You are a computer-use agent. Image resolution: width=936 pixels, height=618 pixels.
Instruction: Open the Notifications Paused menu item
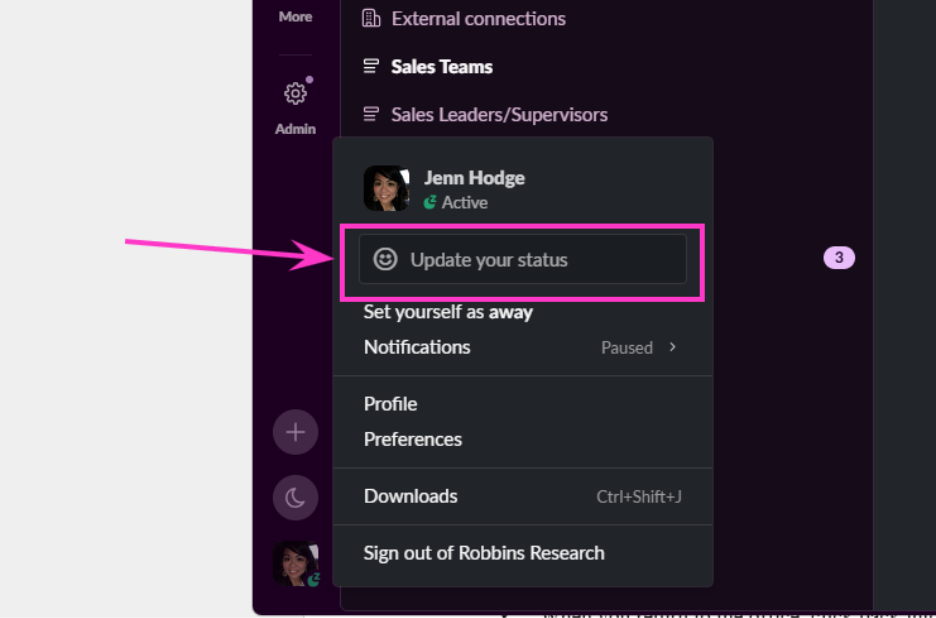(523, 347)
